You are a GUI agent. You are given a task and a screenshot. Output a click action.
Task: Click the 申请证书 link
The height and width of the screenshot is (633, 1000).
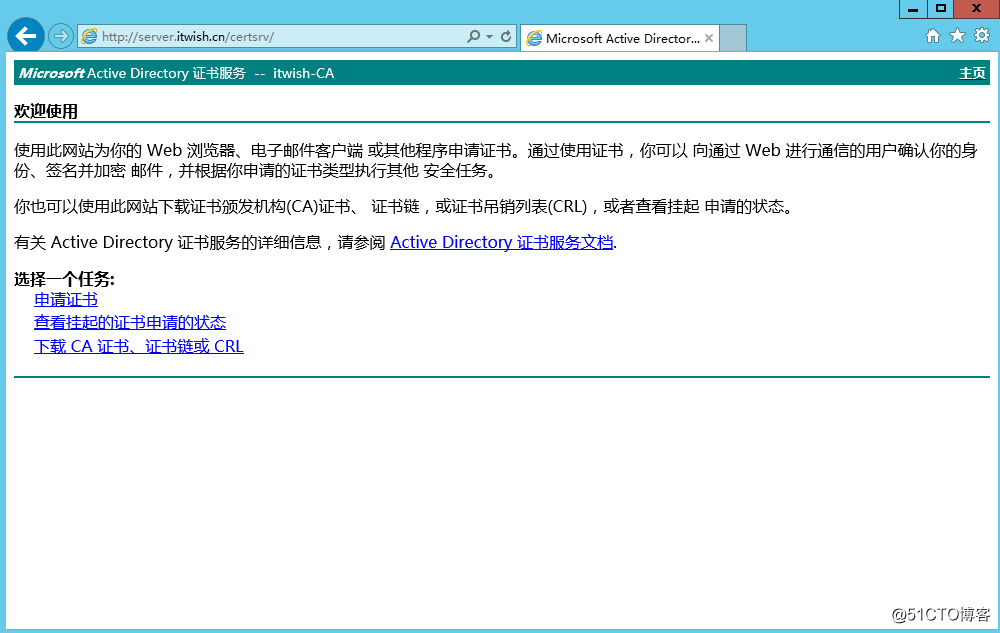tap(66, 300)
